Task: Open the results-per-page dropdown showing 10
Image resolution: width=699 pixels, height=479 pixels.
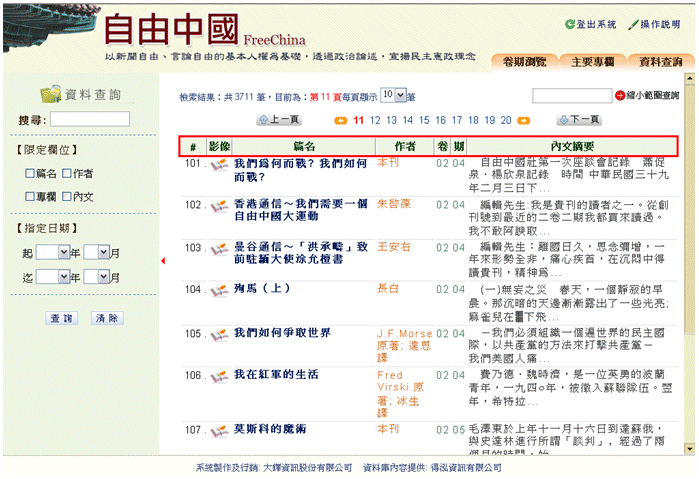Action: (400, 95)
